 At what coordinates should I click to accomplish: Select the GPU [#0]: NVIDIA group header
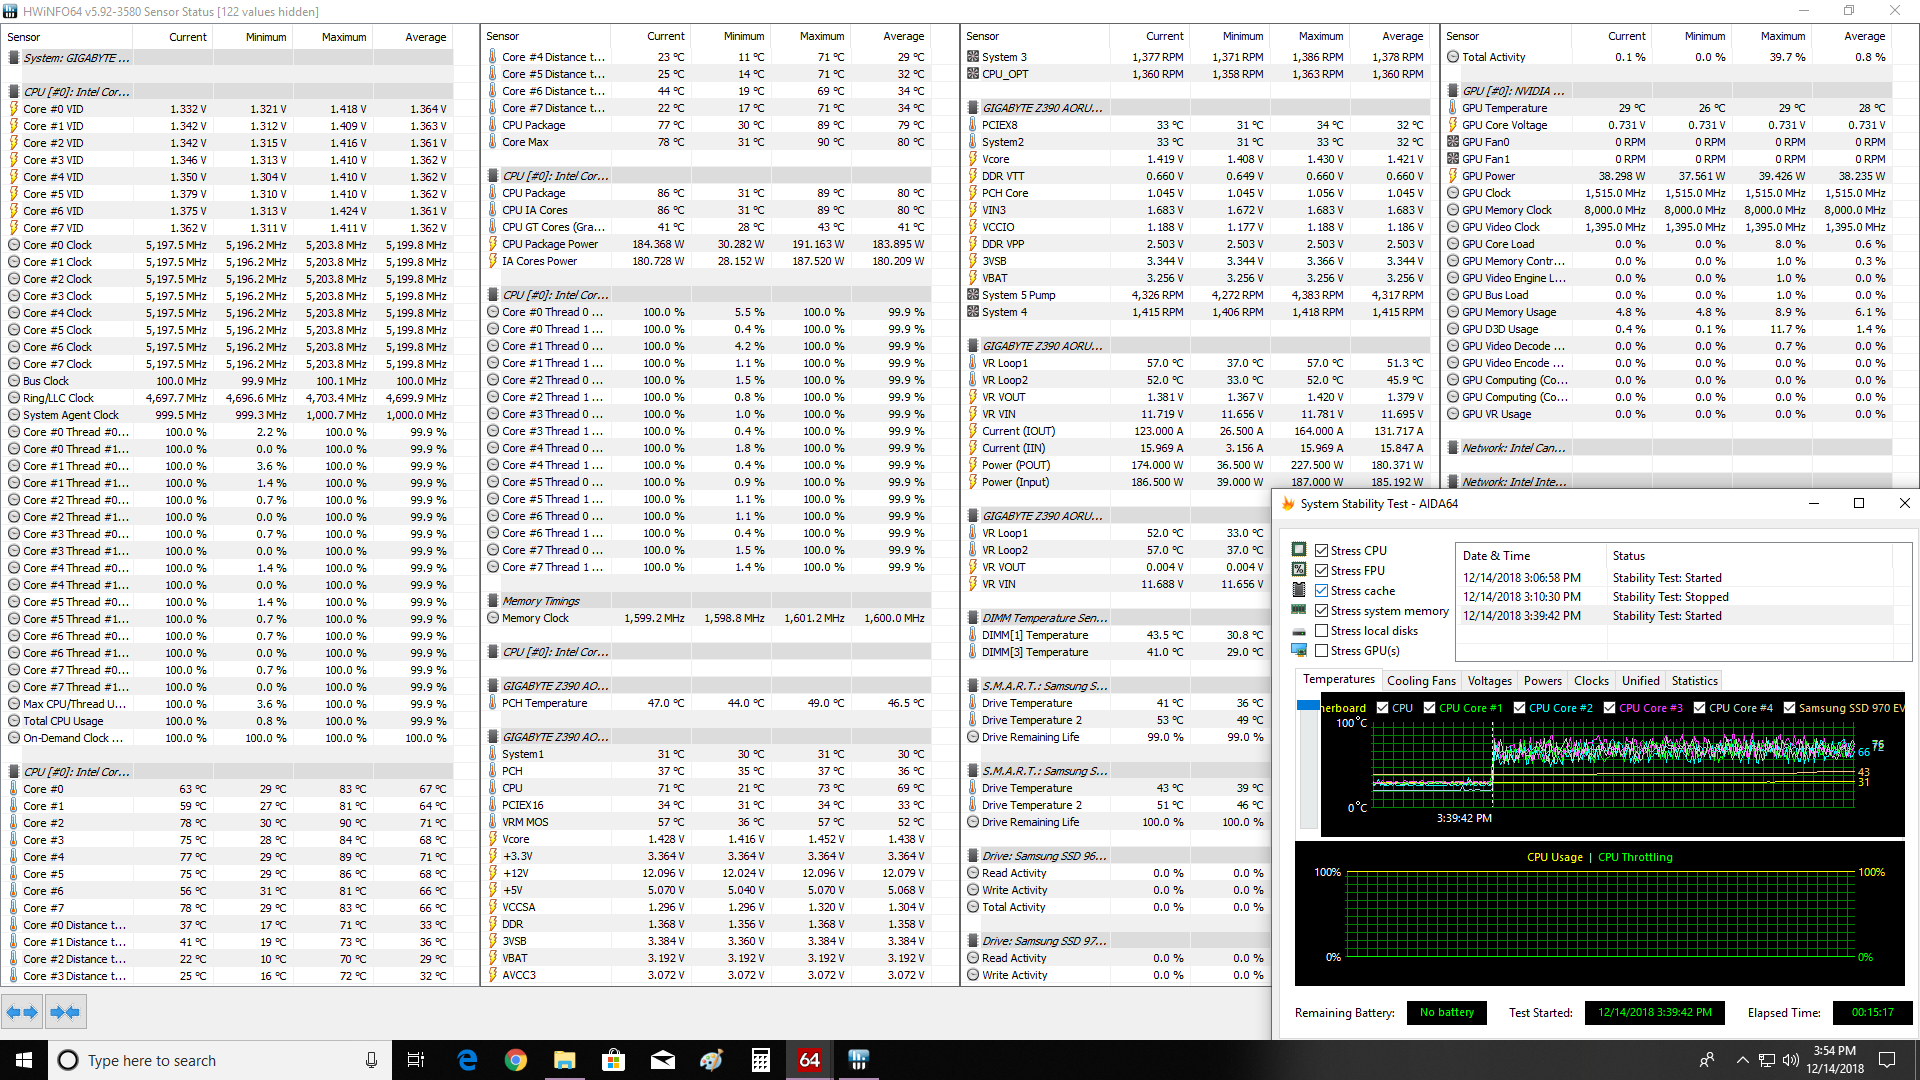pos(1667,91)
